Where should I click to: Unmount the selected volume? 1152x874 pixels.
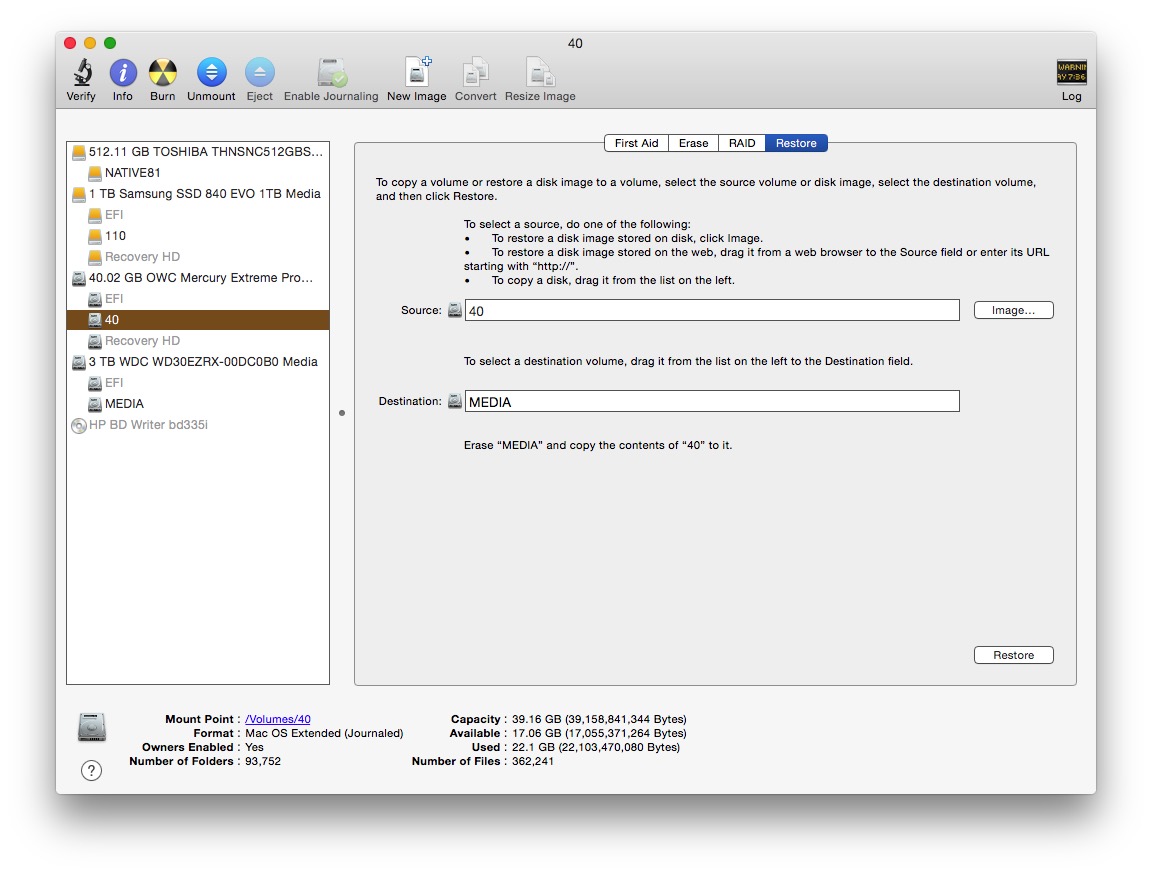click(211, 73)
